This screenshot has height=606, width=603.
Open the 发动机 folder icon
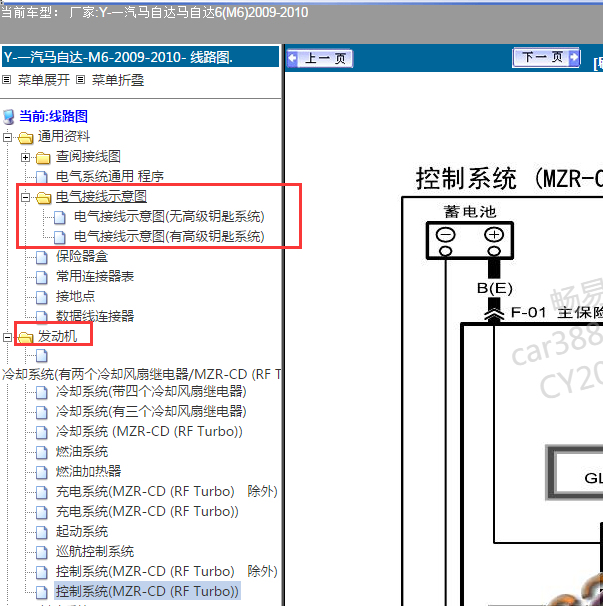(x=26, y=337)
